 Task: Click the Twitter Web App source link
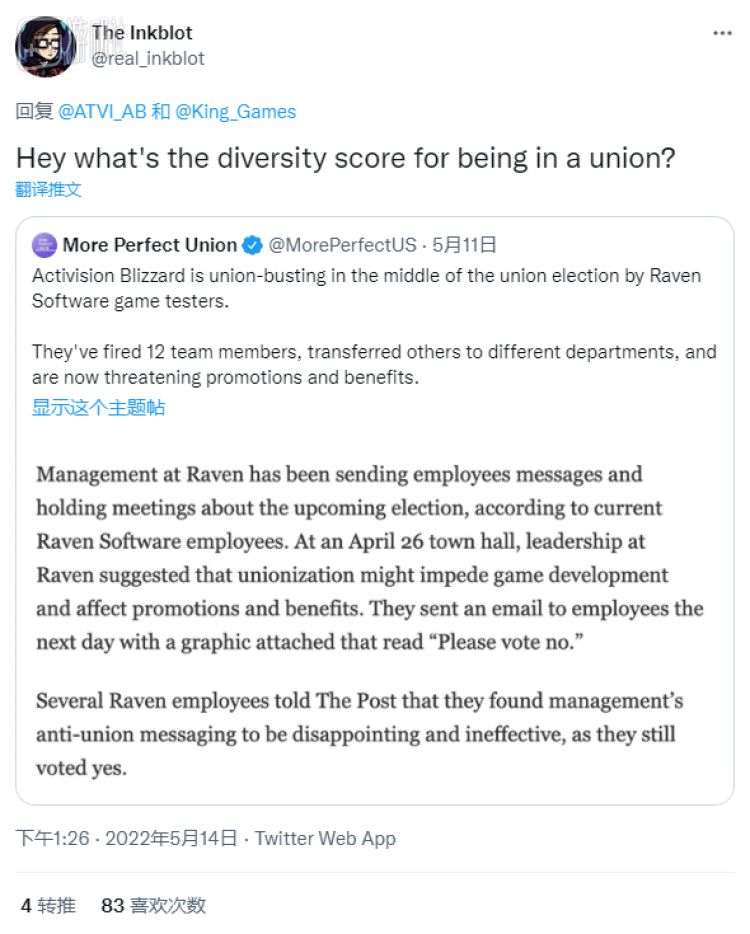click(x=325, y=838)
